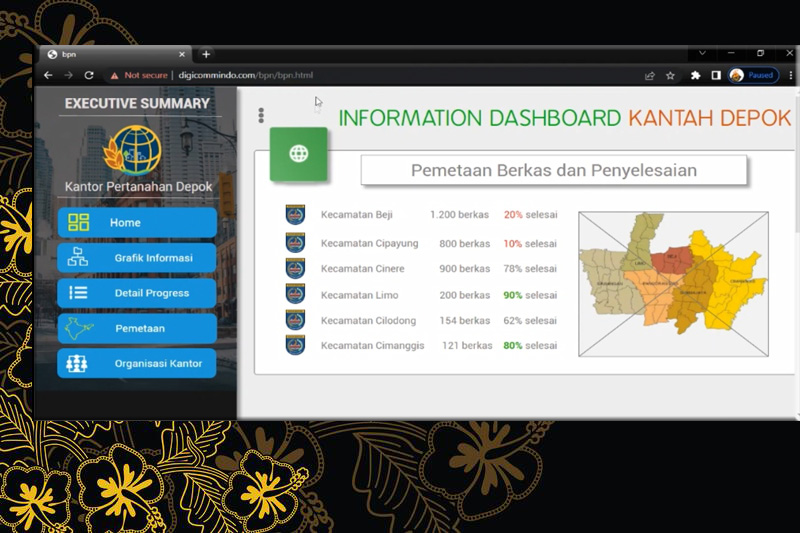Expand the tab search chevron
The width and height of the screenshot is (800, 533).
pyautogui.click(x=702, y=53)
